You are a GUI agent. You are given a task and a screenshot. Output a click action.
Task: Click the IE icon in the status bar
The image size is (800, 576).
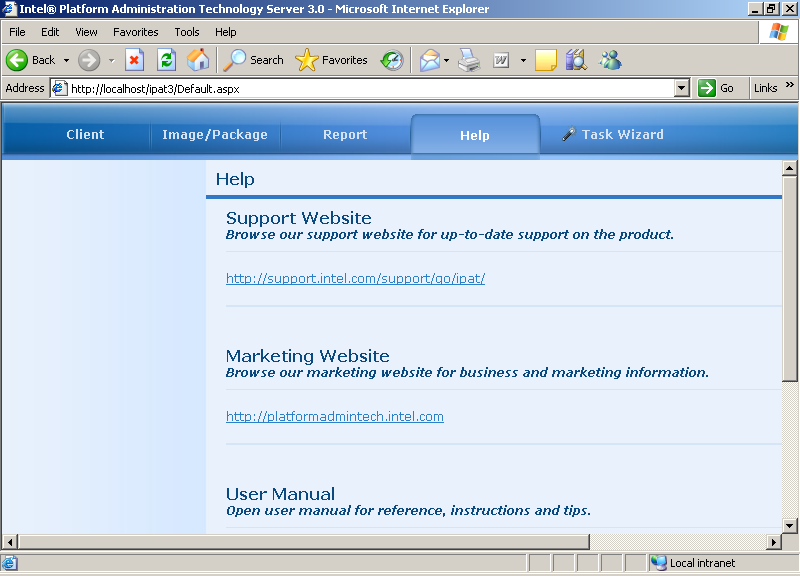pyautogui.click(x=10, y=563)
